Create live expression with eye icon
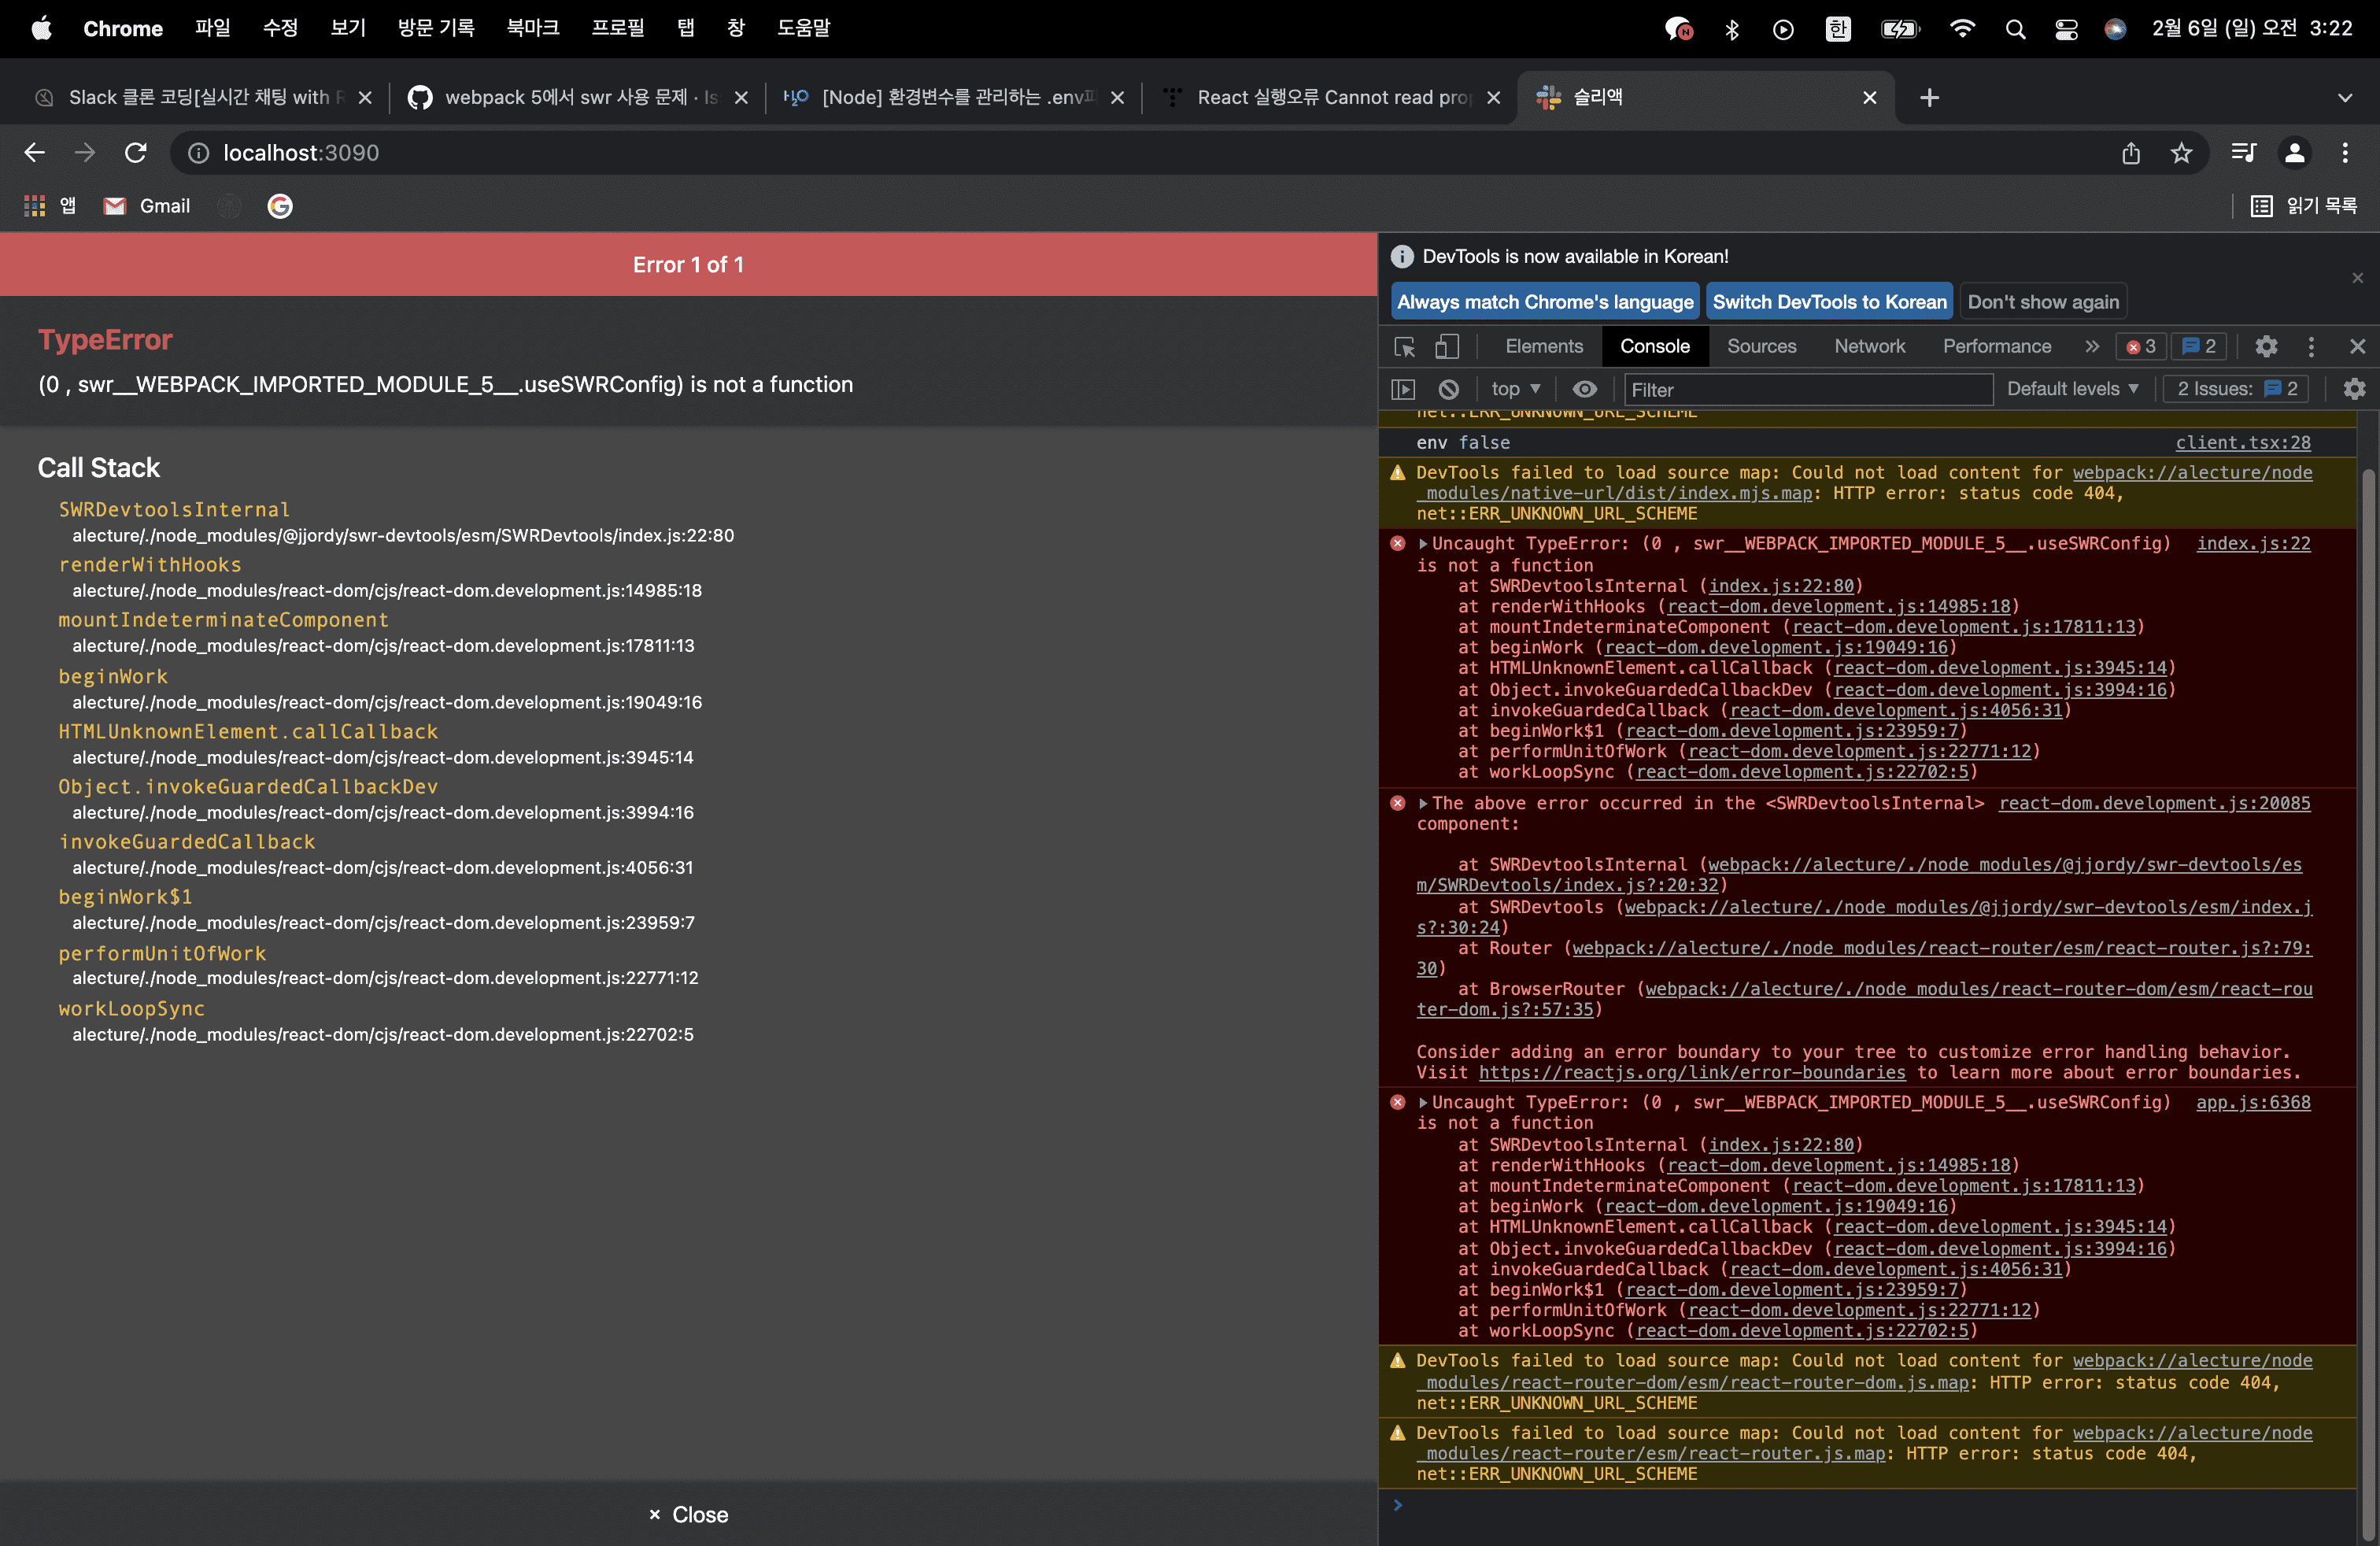The height and width of the screenshot is (1546, 2380). click(1584, 389)
